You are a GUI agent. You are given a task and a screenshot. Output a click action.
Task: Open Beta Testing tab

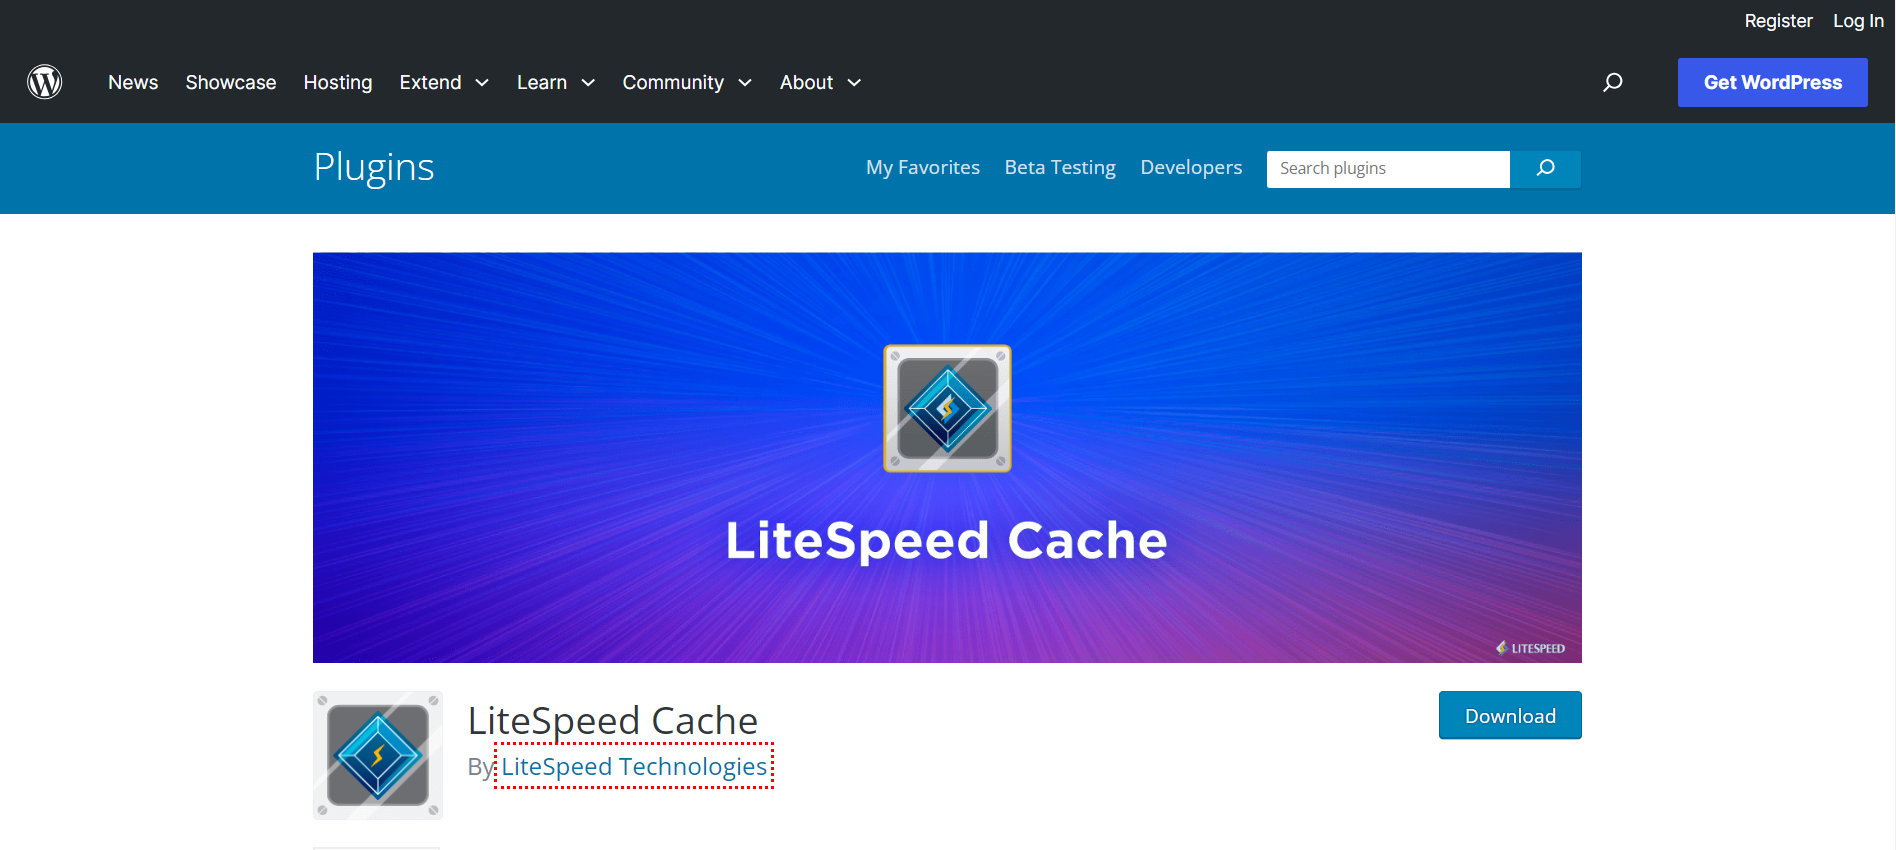[1060, 167]
